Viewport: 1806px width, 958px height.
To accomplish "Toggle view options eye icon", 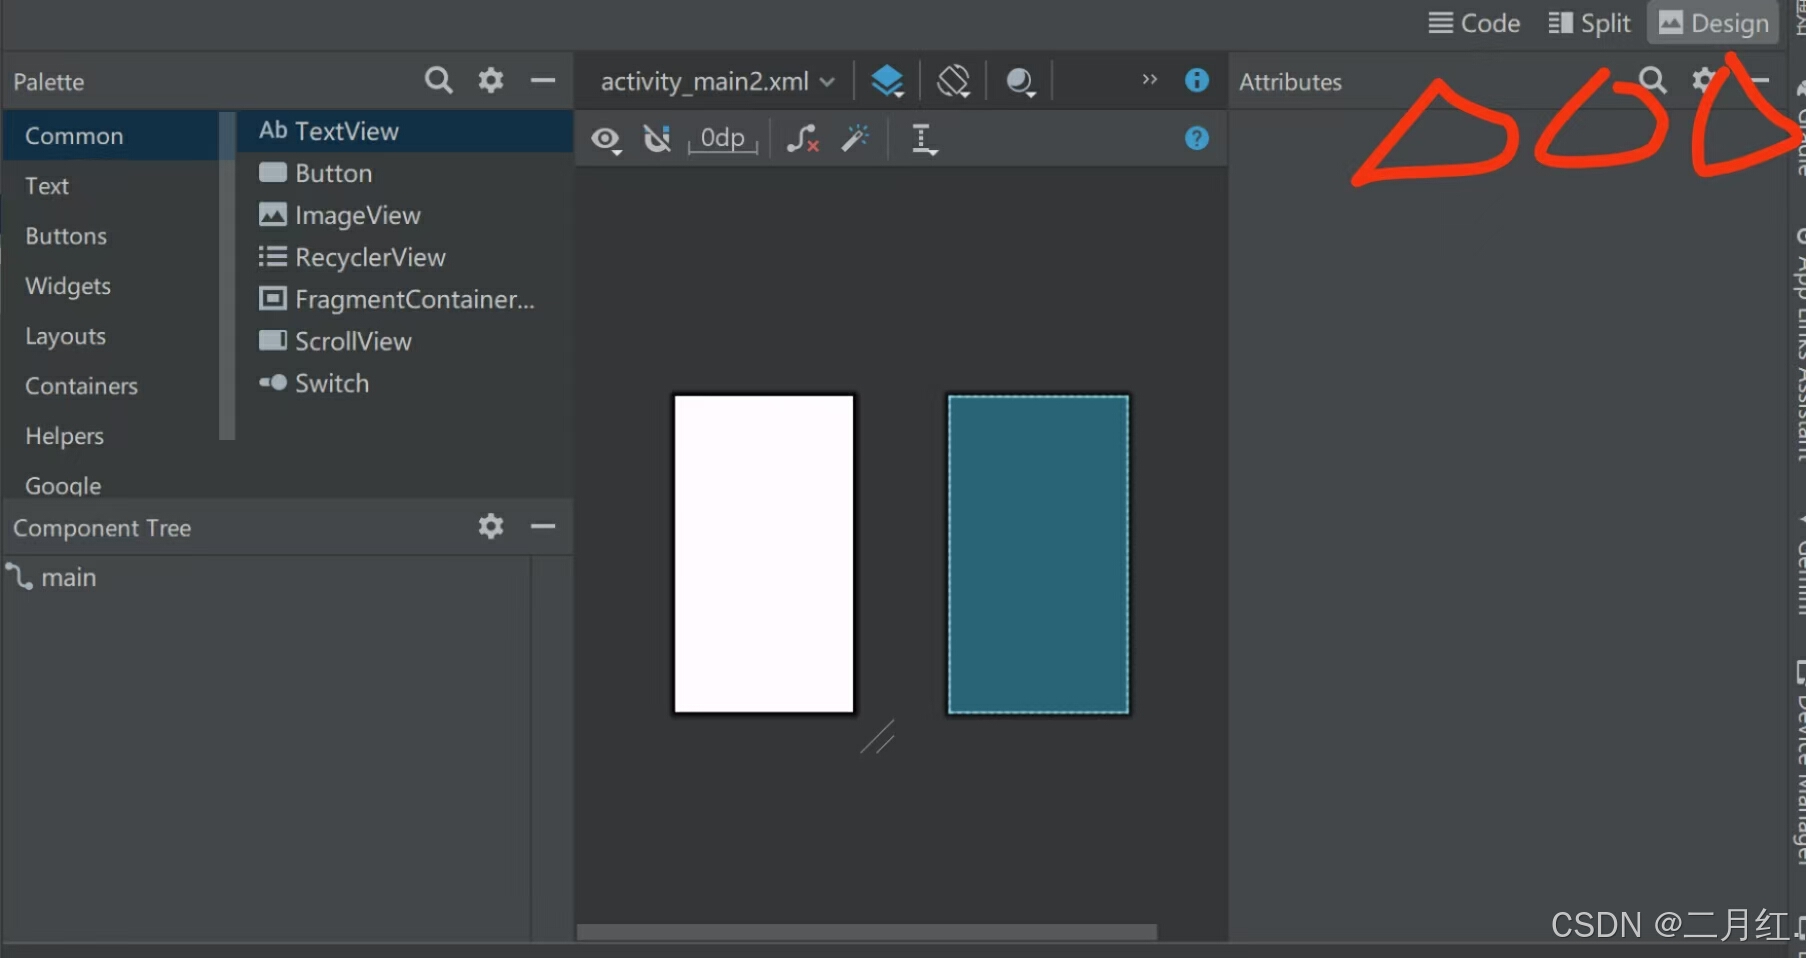I will point(605,139).
